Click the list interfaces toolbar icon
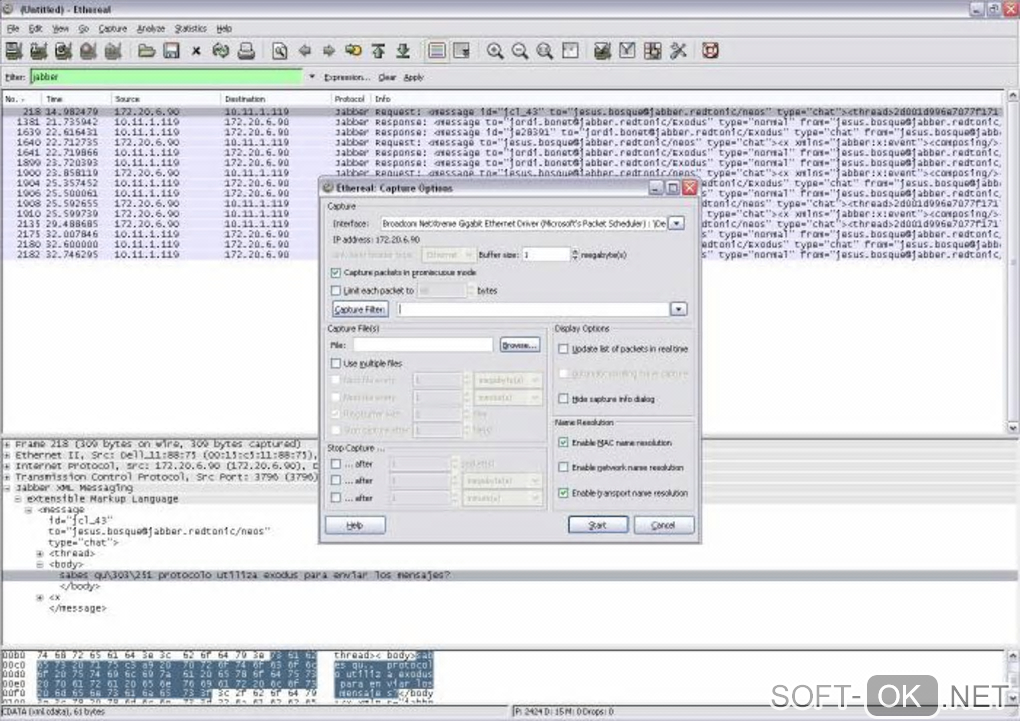This screenshot has width=1020, height=721. point(14,51)
